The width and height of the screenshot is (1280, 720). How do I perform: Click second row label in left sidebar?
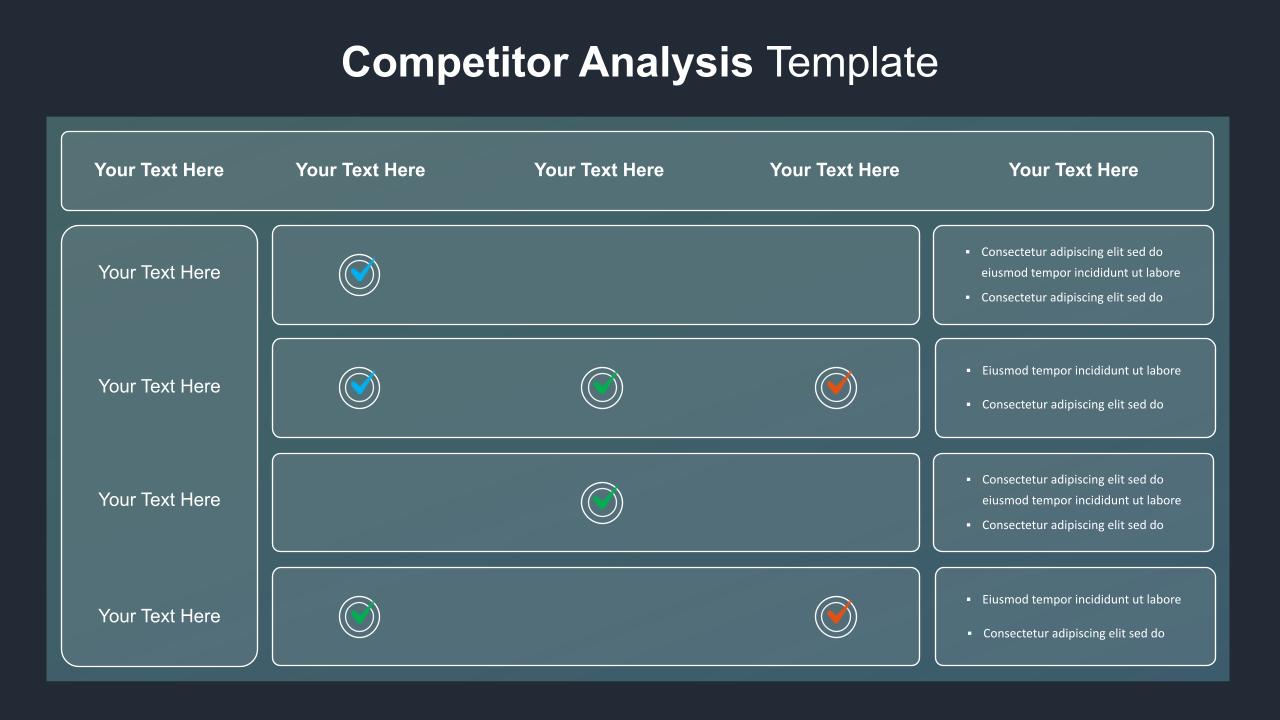coord(159,386)
